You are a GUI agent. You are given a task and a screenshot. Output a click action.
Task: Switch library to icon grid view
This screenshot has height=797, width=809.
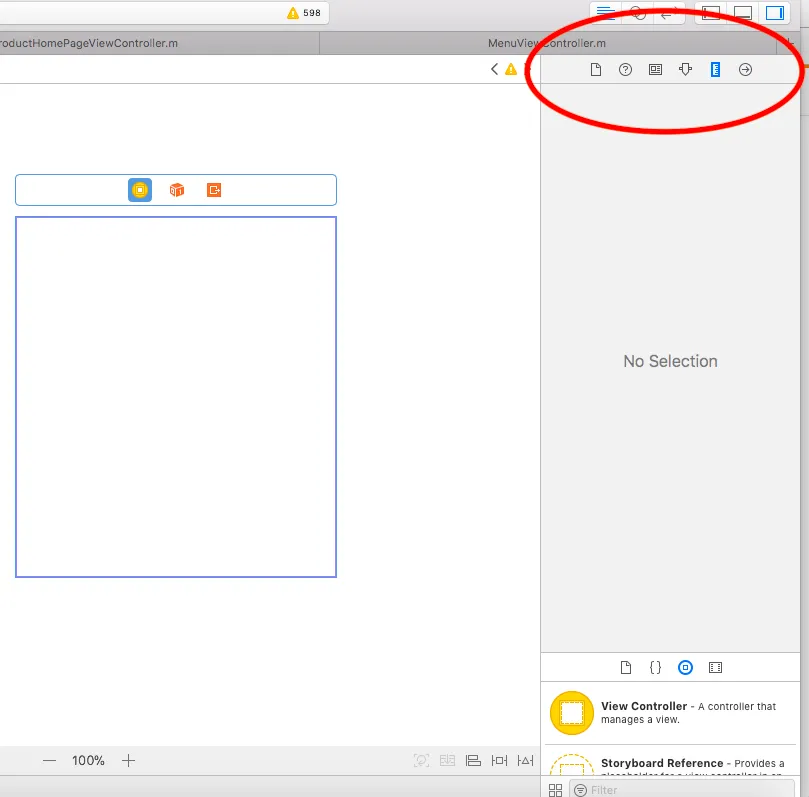[555, 790]
